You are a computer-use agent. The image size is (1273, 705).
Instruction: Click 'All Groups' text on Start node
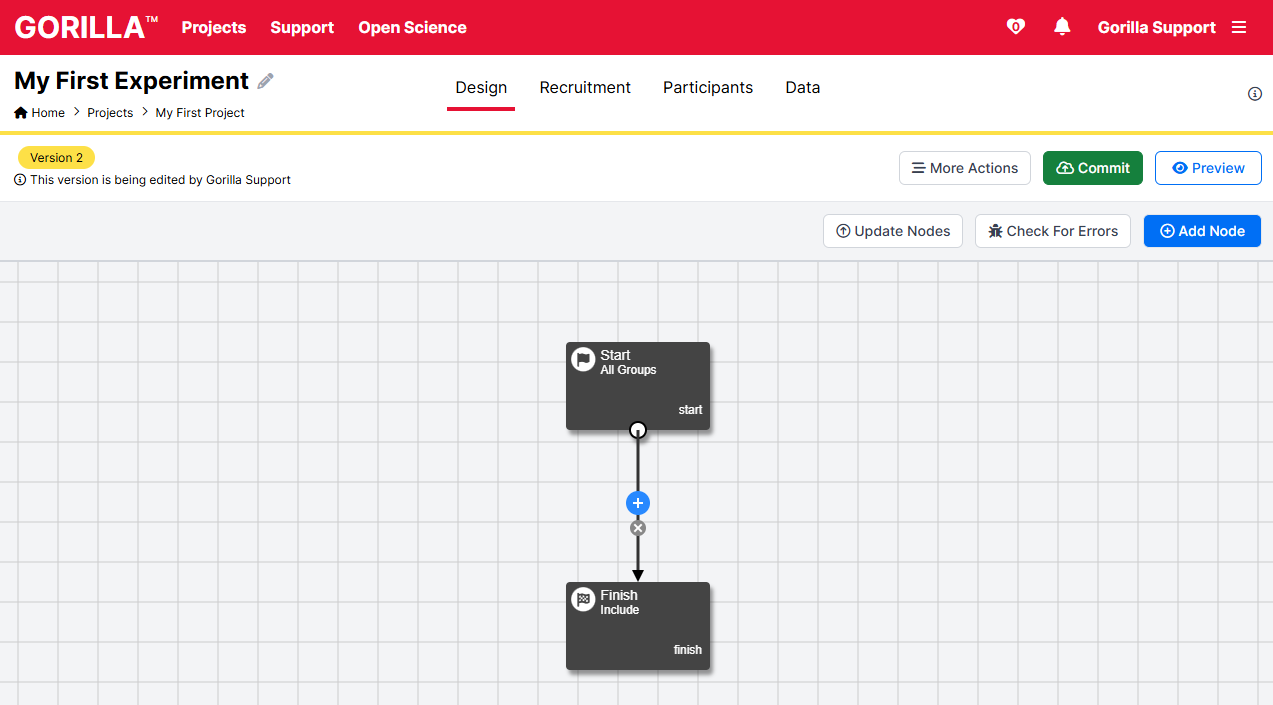[628, 370]
